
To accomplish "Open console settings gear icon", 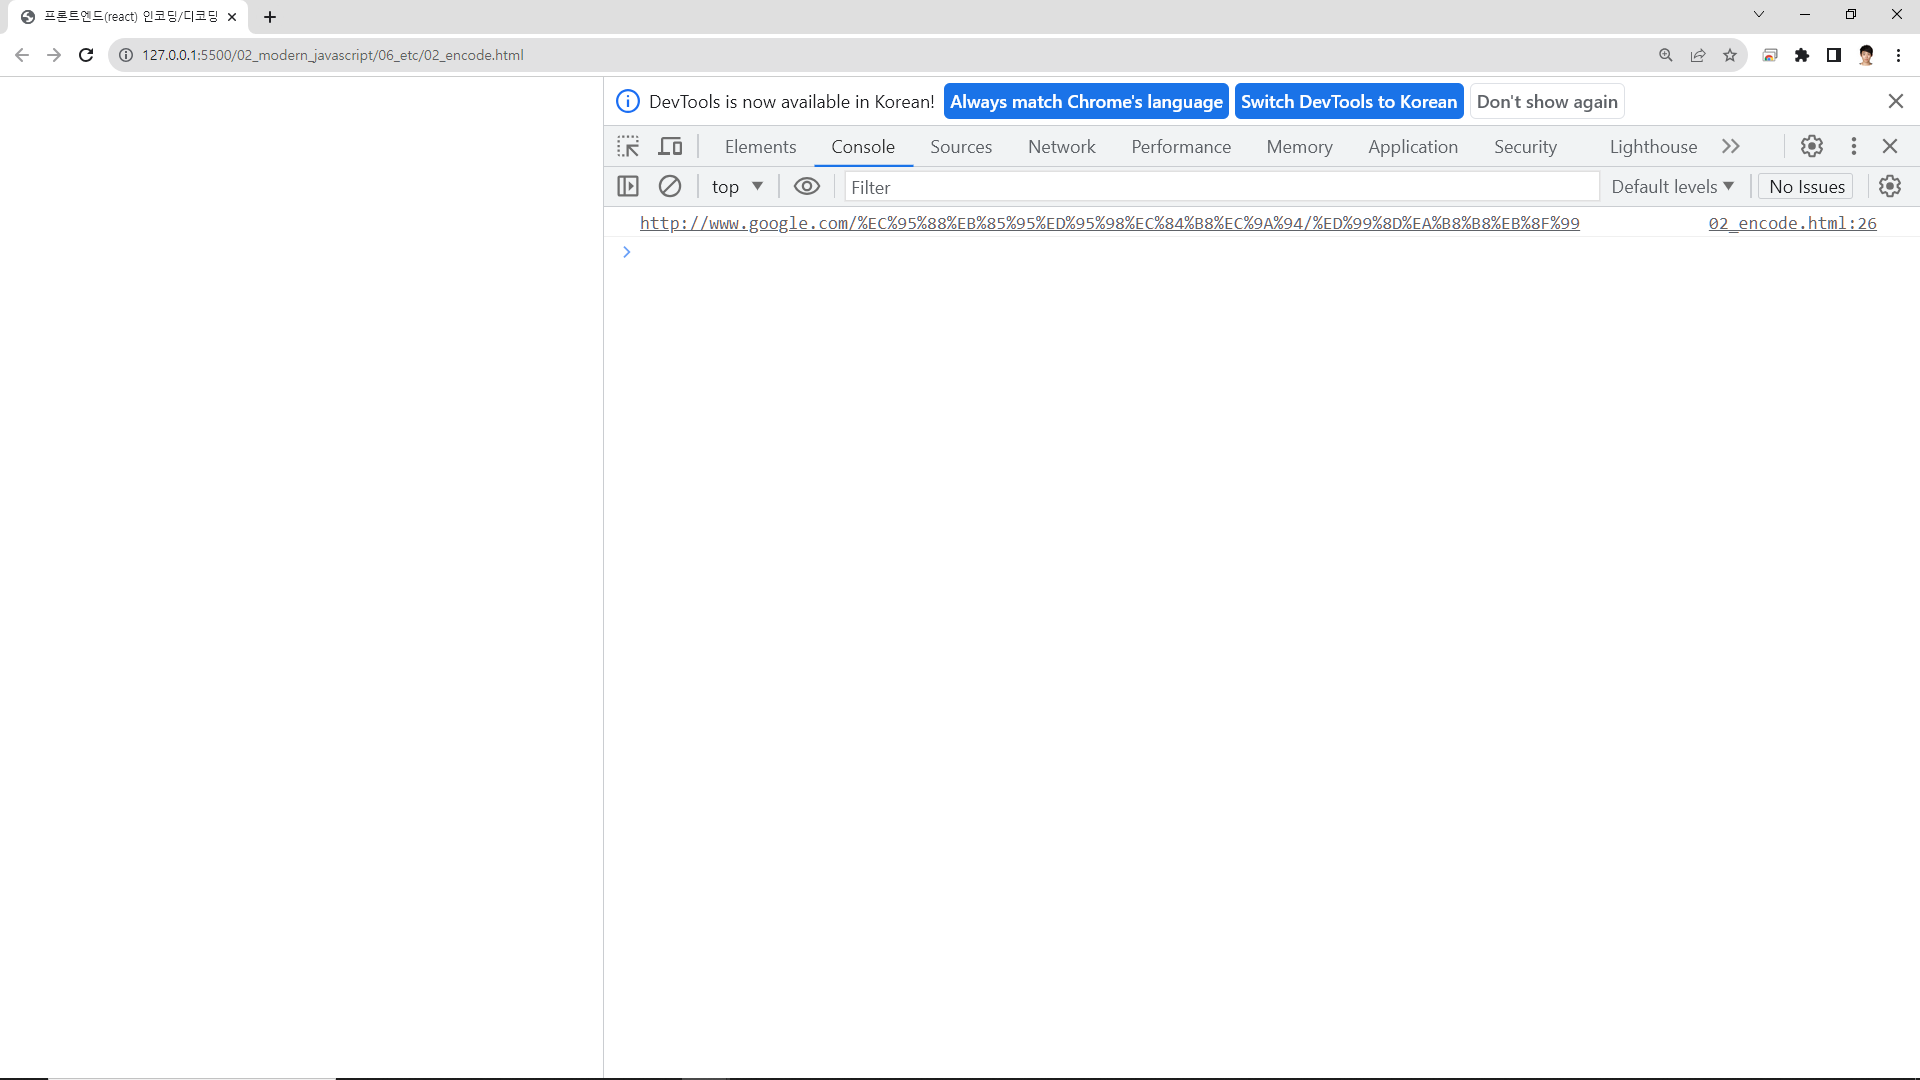I will (x=1889, y=187).
